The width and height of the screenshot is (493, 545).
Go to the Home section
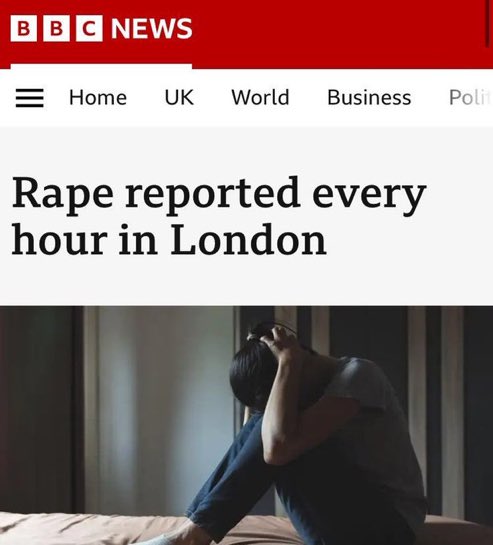tap(98, 97)
